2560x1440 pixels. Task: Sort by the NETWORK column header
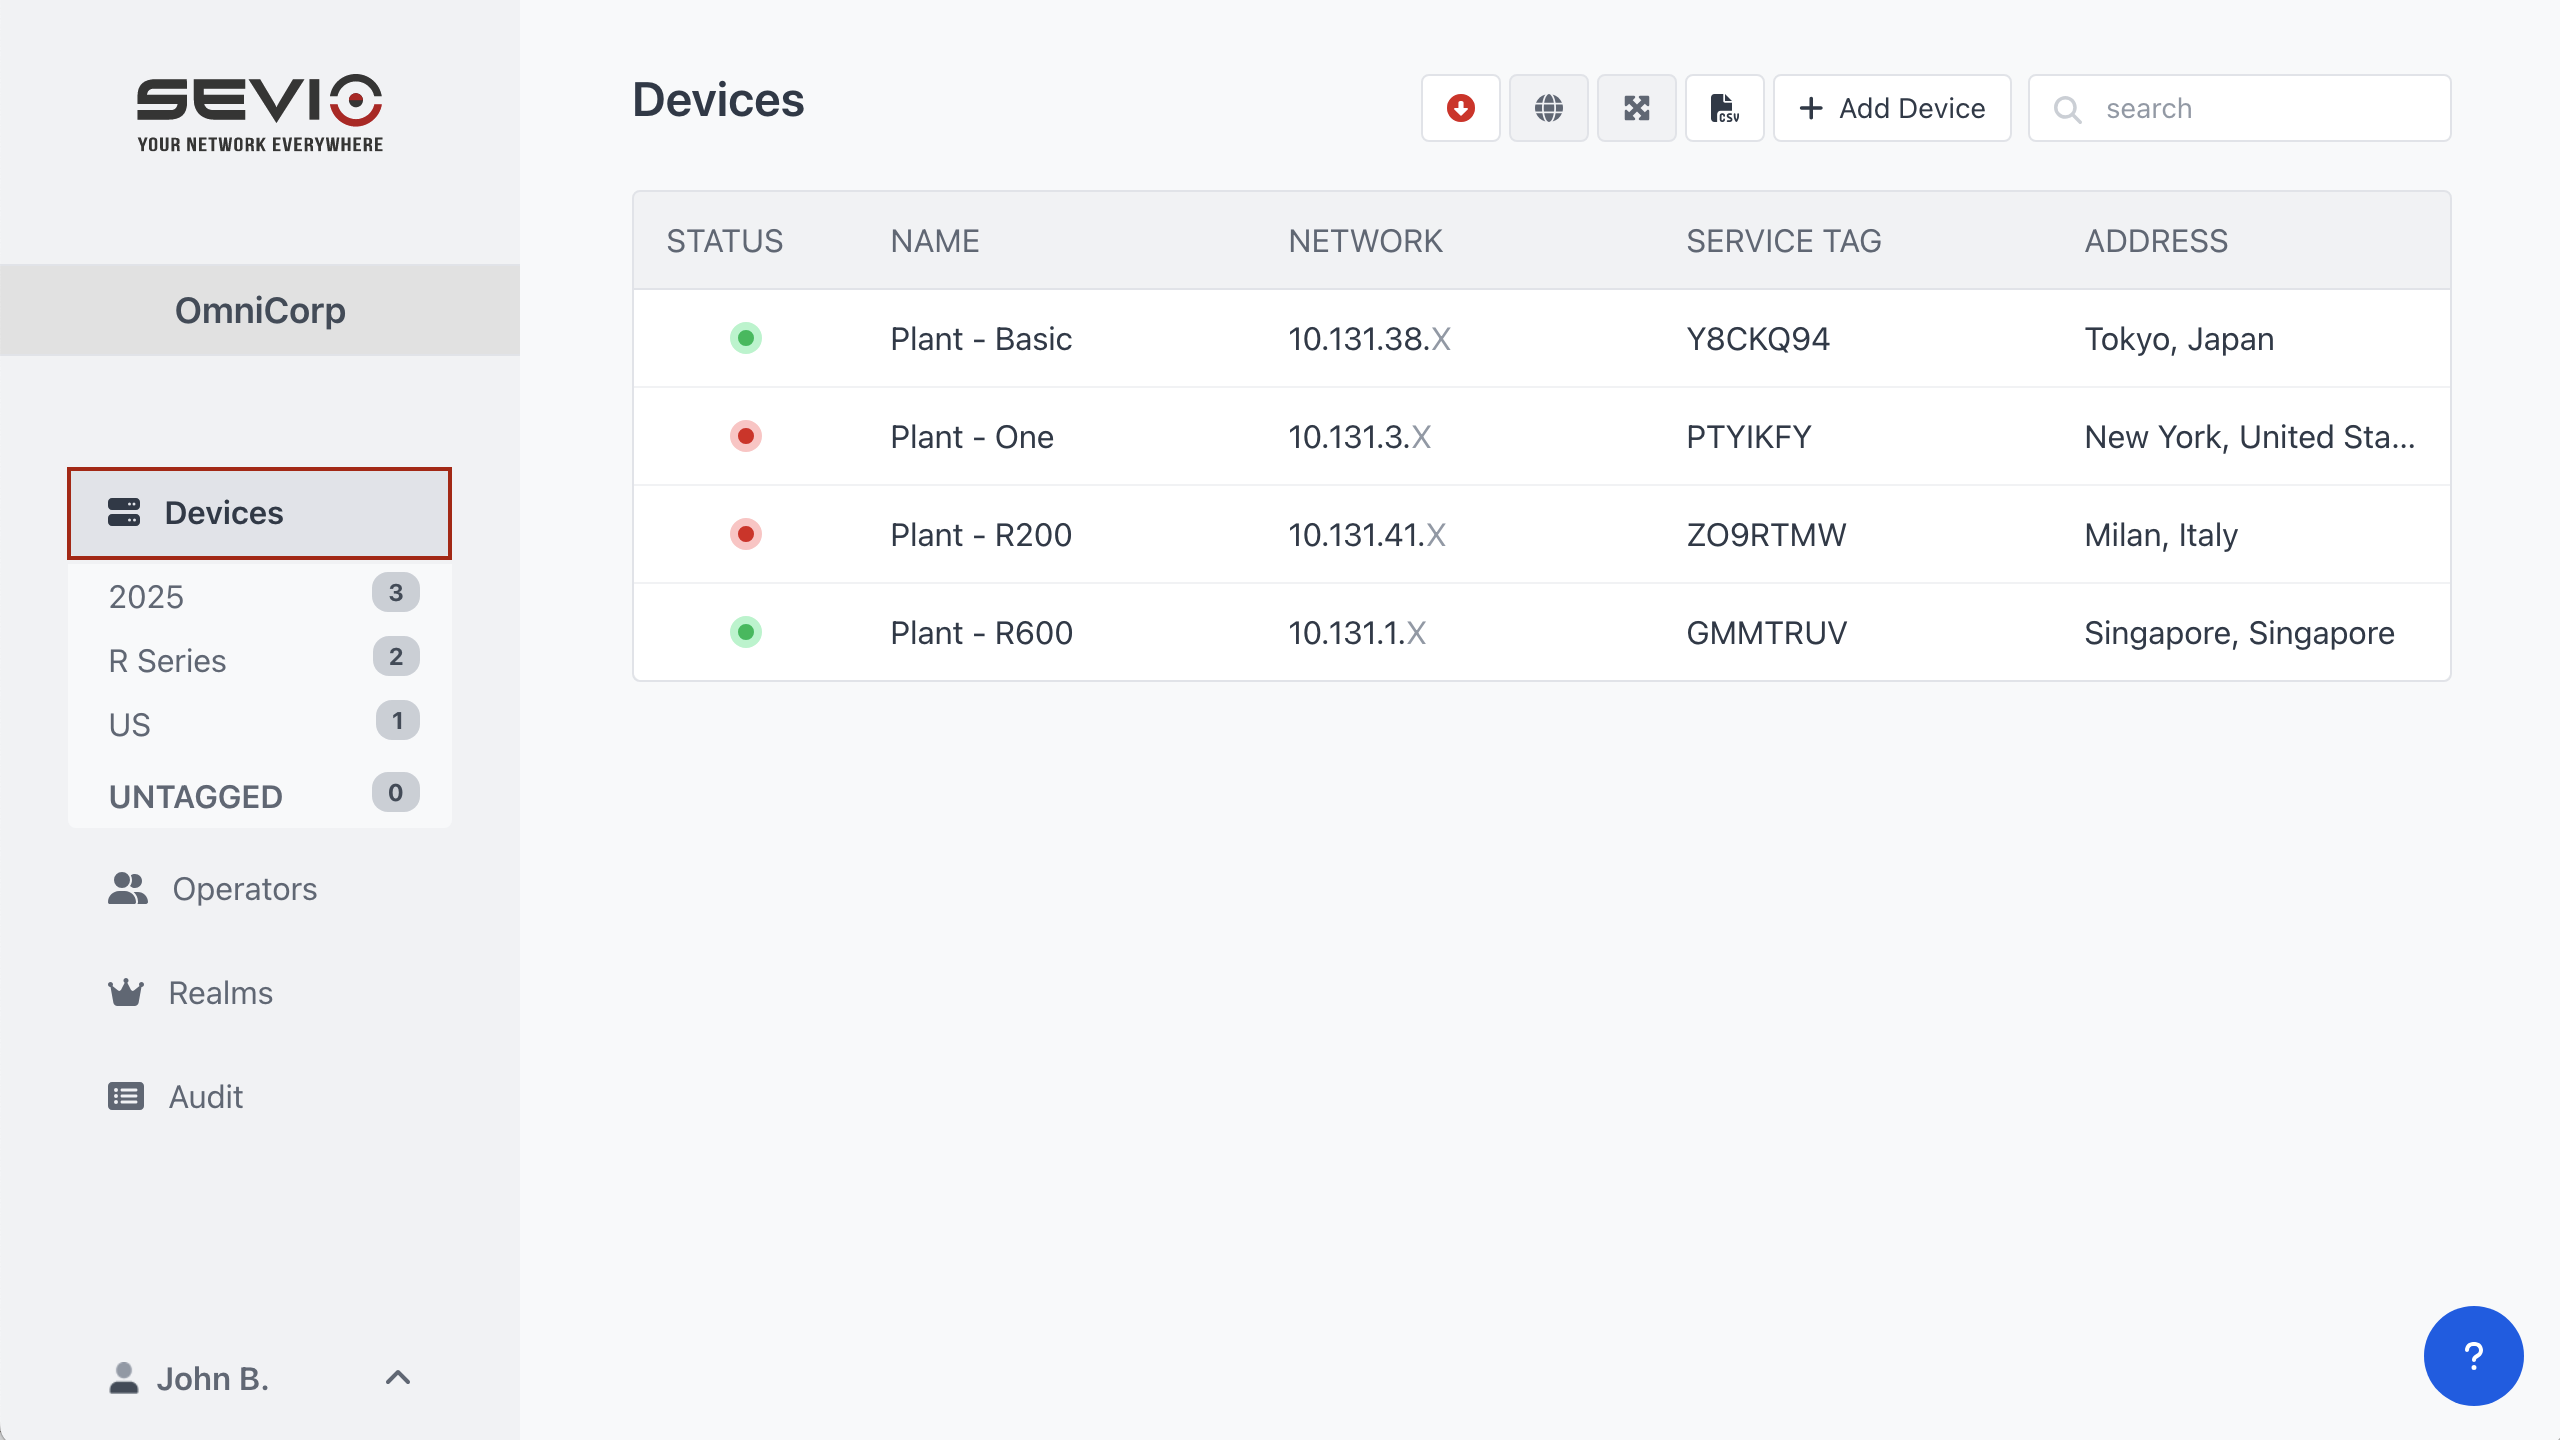[1365, 241]
